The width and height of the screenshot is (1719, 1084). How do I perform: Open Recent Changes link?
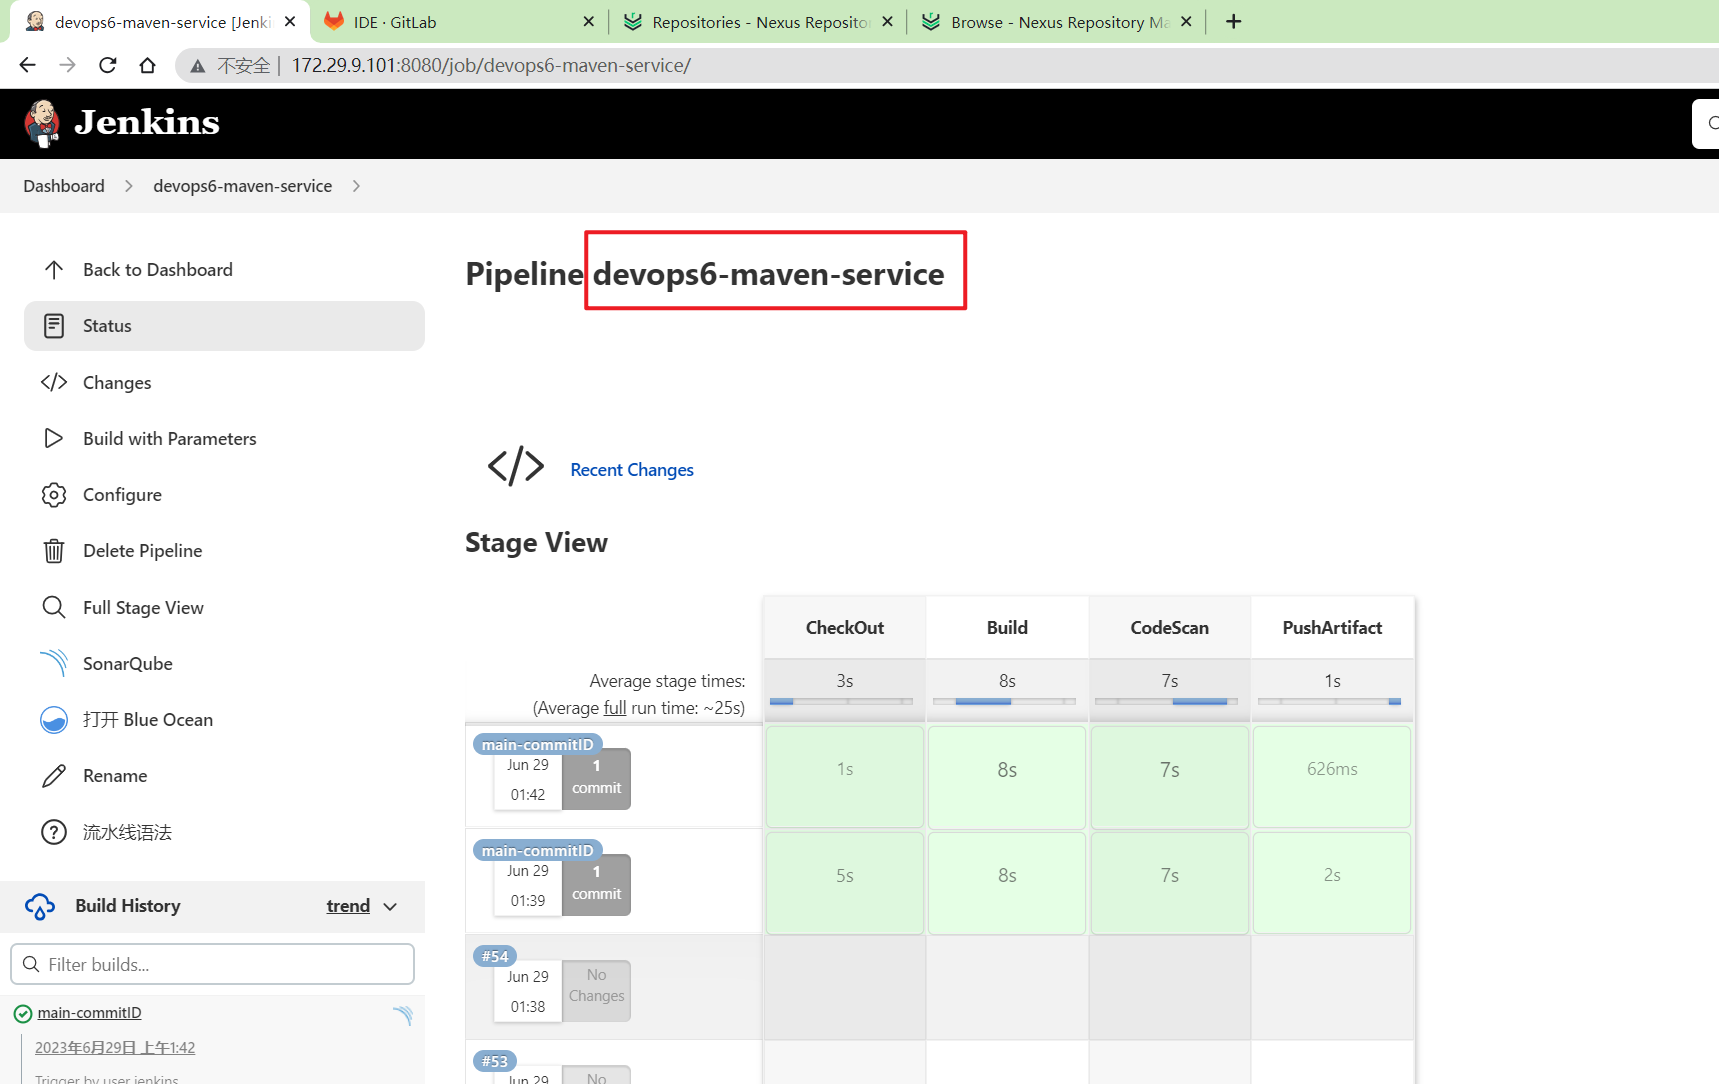pos(632,470)
